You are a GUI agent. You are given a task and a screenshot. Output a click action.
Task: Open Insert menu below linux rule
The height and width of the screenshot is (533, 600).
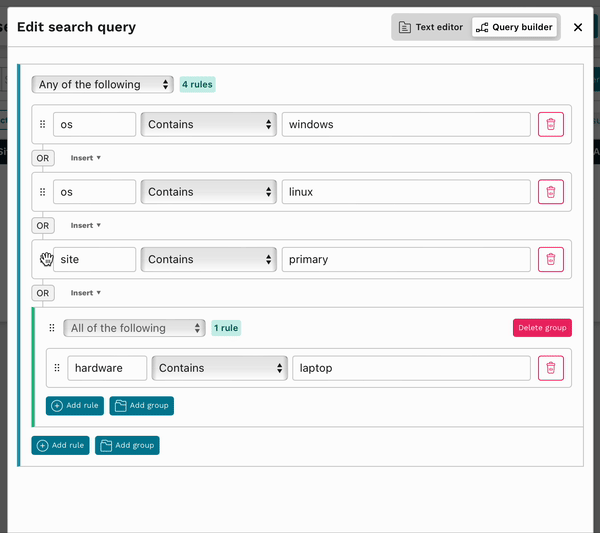[x=85, y=225]
